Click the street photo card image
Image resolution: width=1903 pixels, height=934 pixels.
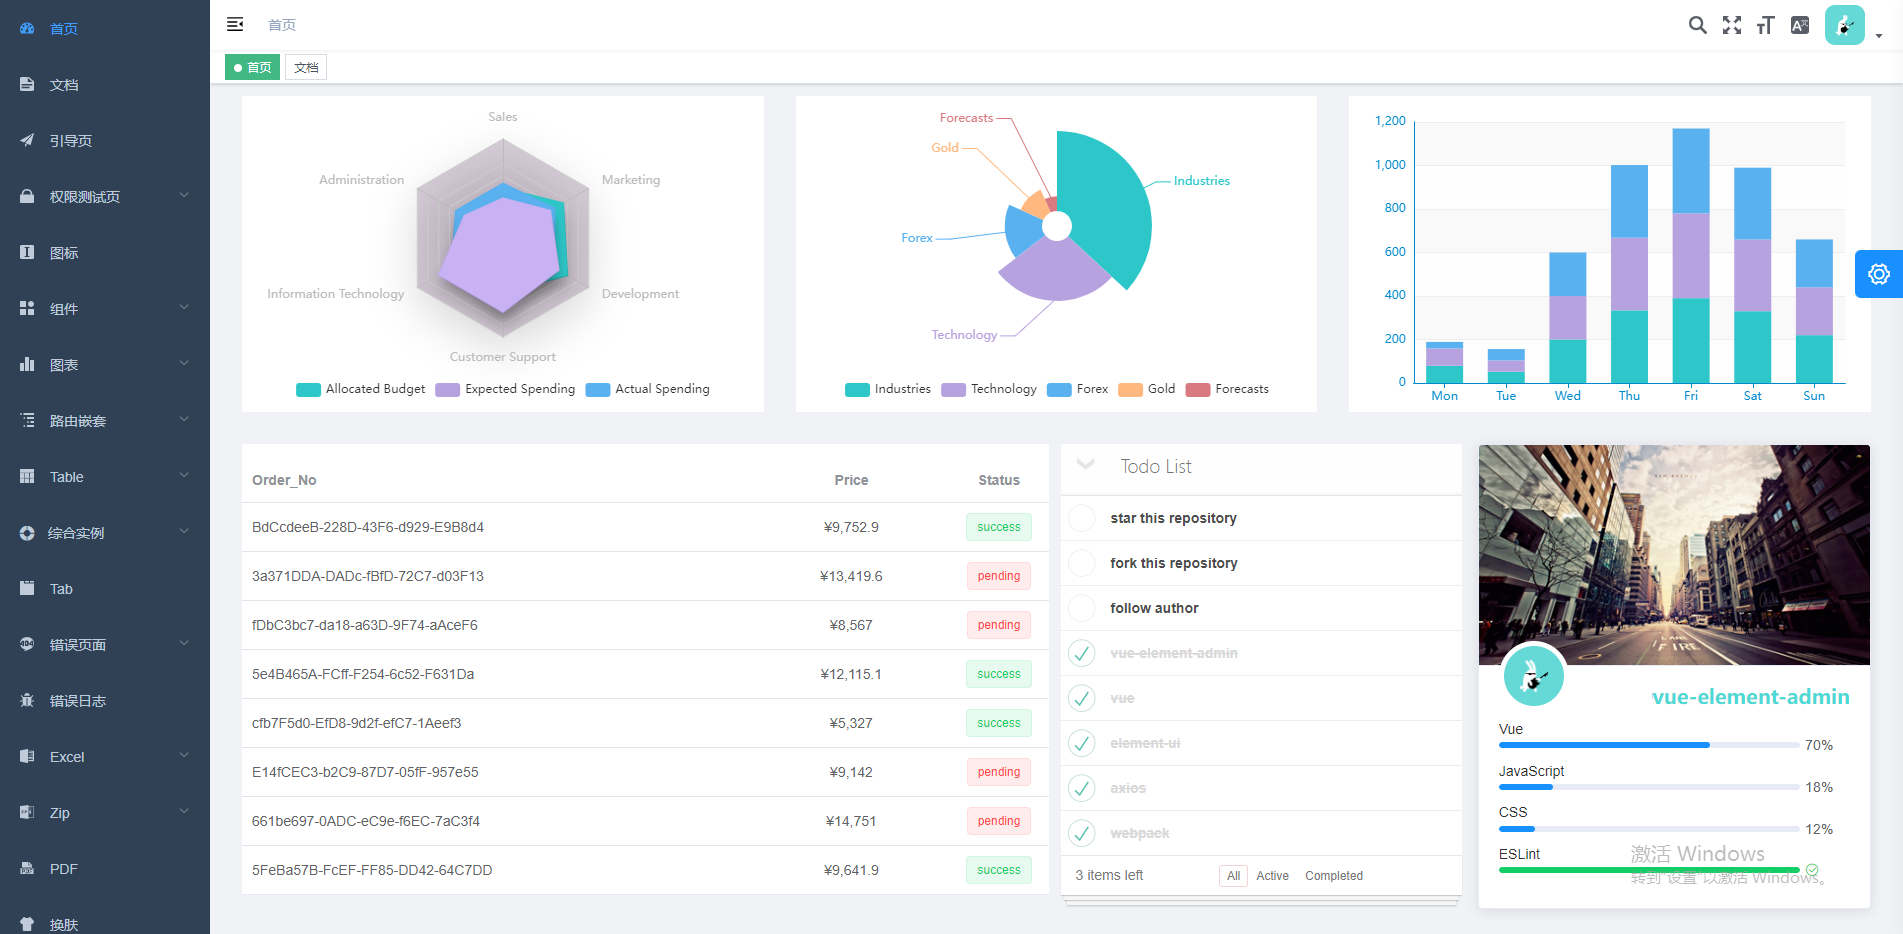point(1674,555)
